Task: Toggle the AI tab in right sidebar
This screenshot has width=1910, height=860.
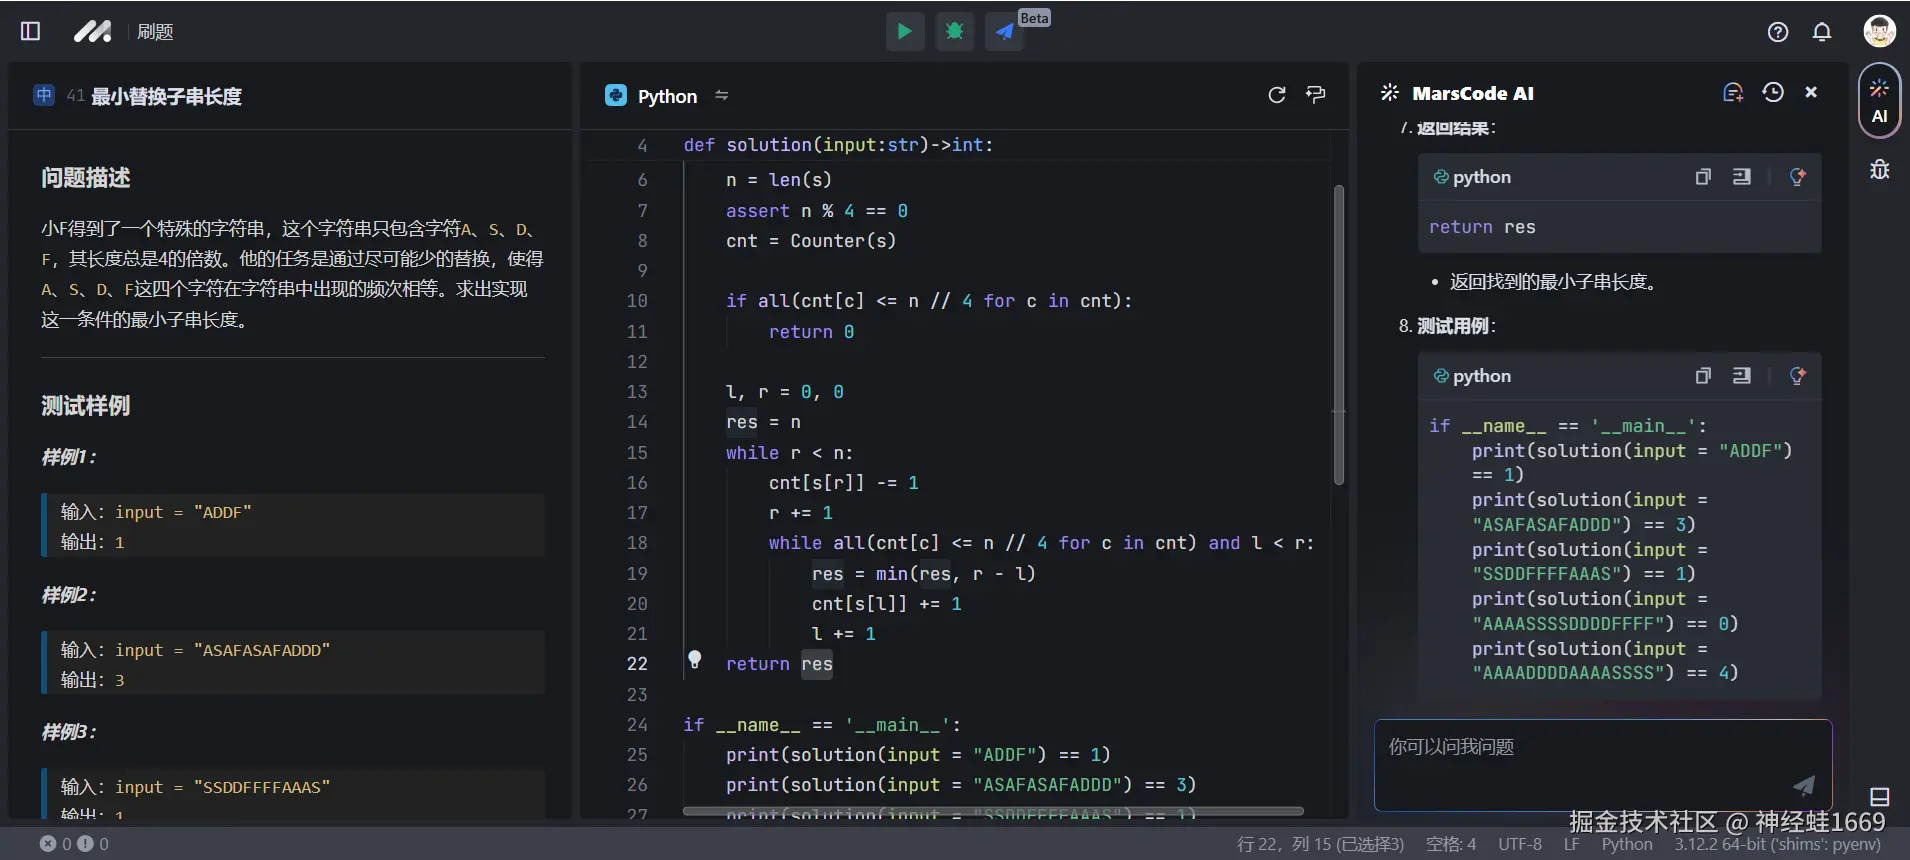Action: (x=1879, y=100)
